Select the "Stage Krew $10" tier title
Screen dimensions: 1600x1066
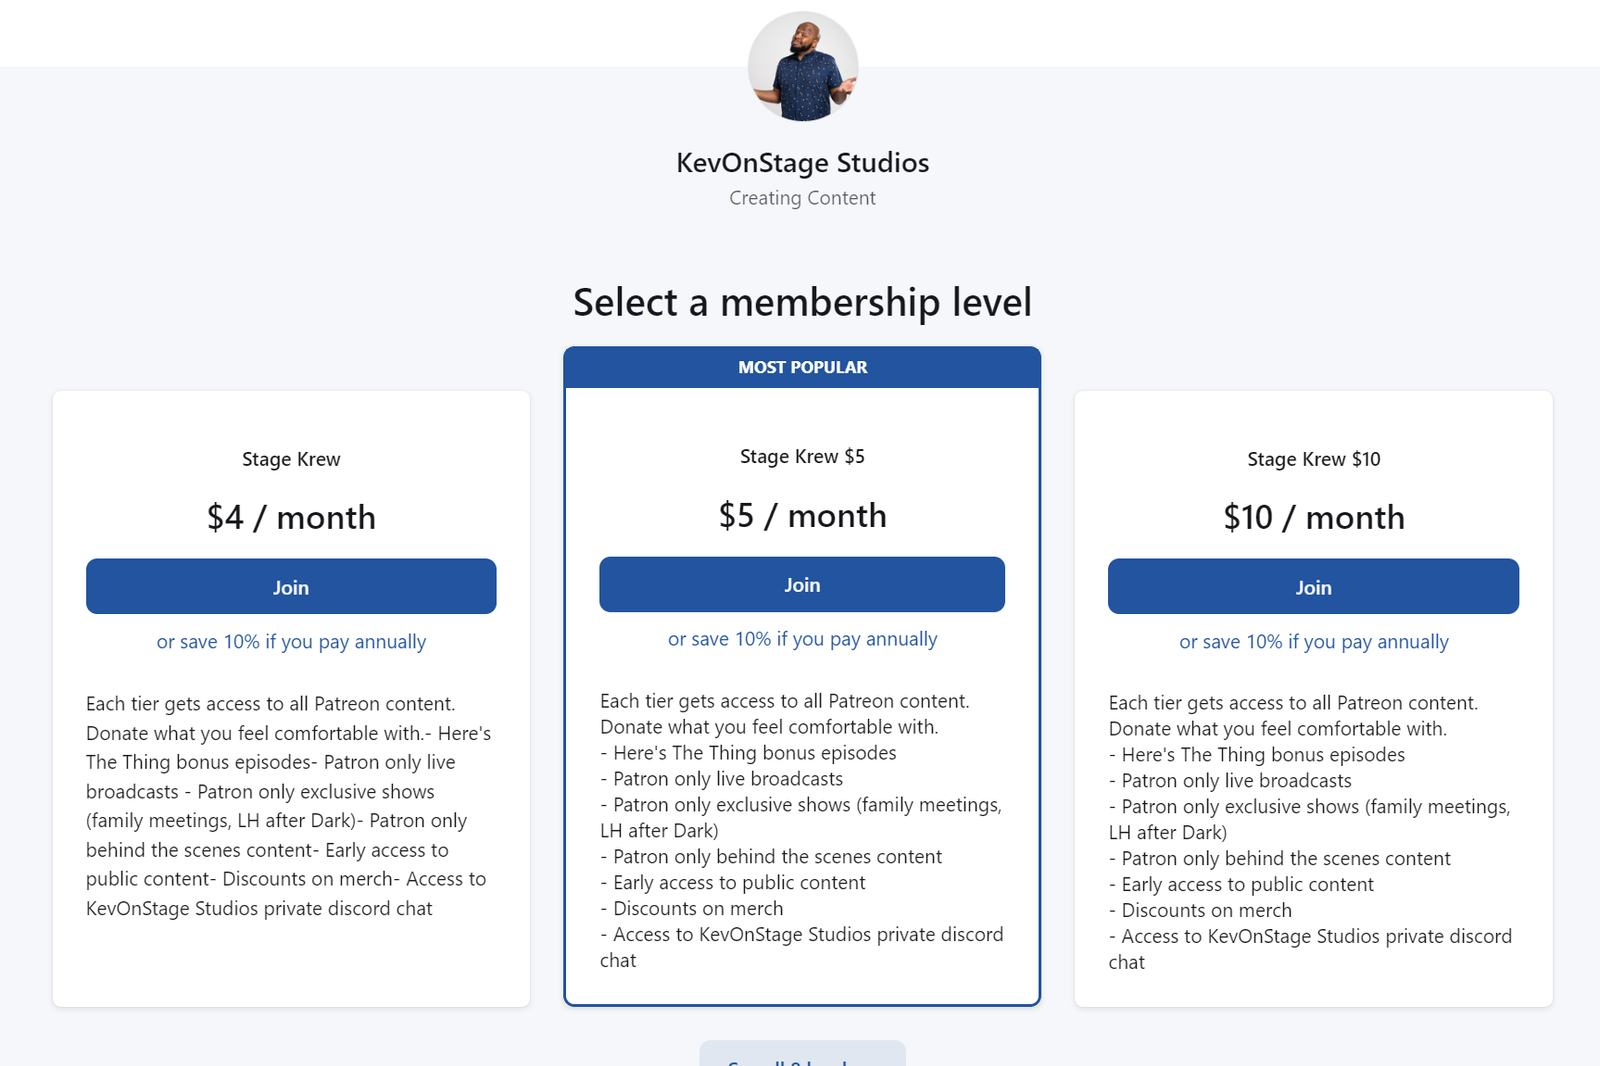(x=1313, y=460)
